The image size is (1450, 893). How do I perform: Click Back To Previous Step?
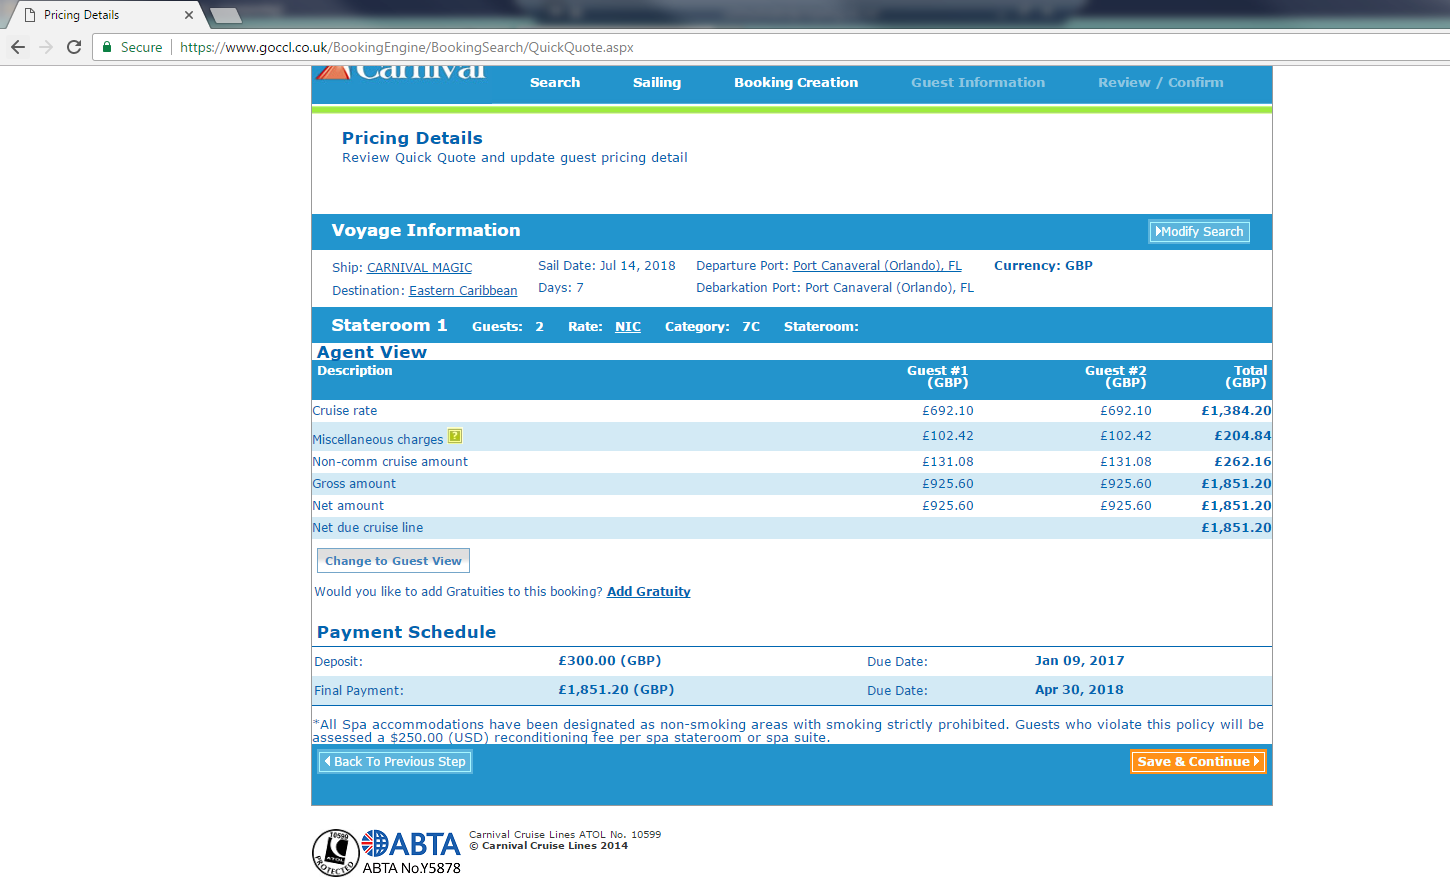coord(395,762)
